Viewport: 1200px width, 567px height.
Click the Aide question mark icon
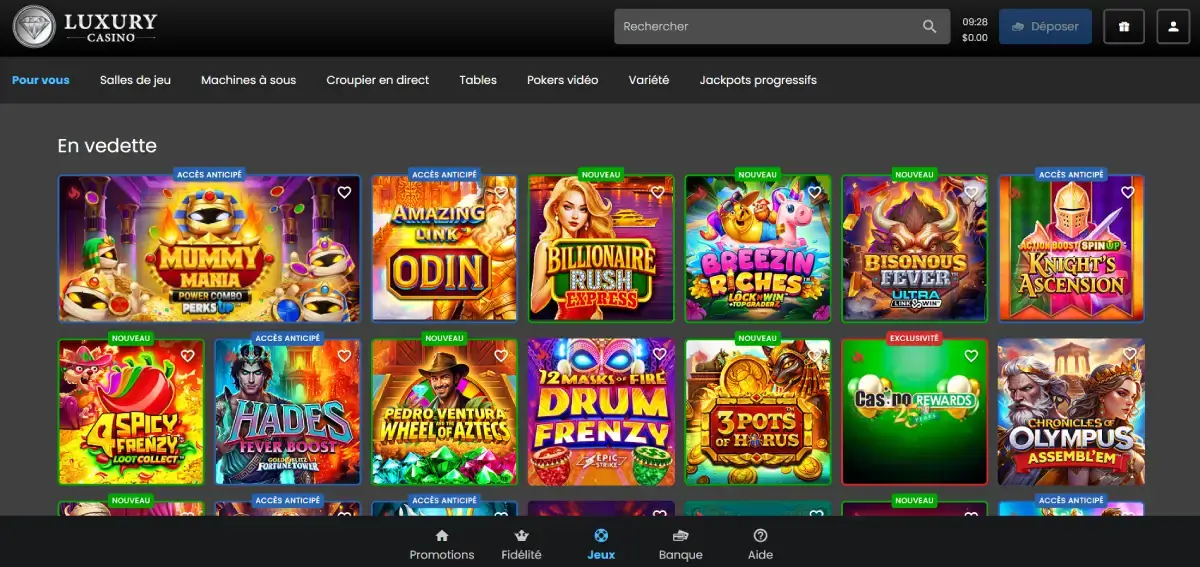(760, 536)
